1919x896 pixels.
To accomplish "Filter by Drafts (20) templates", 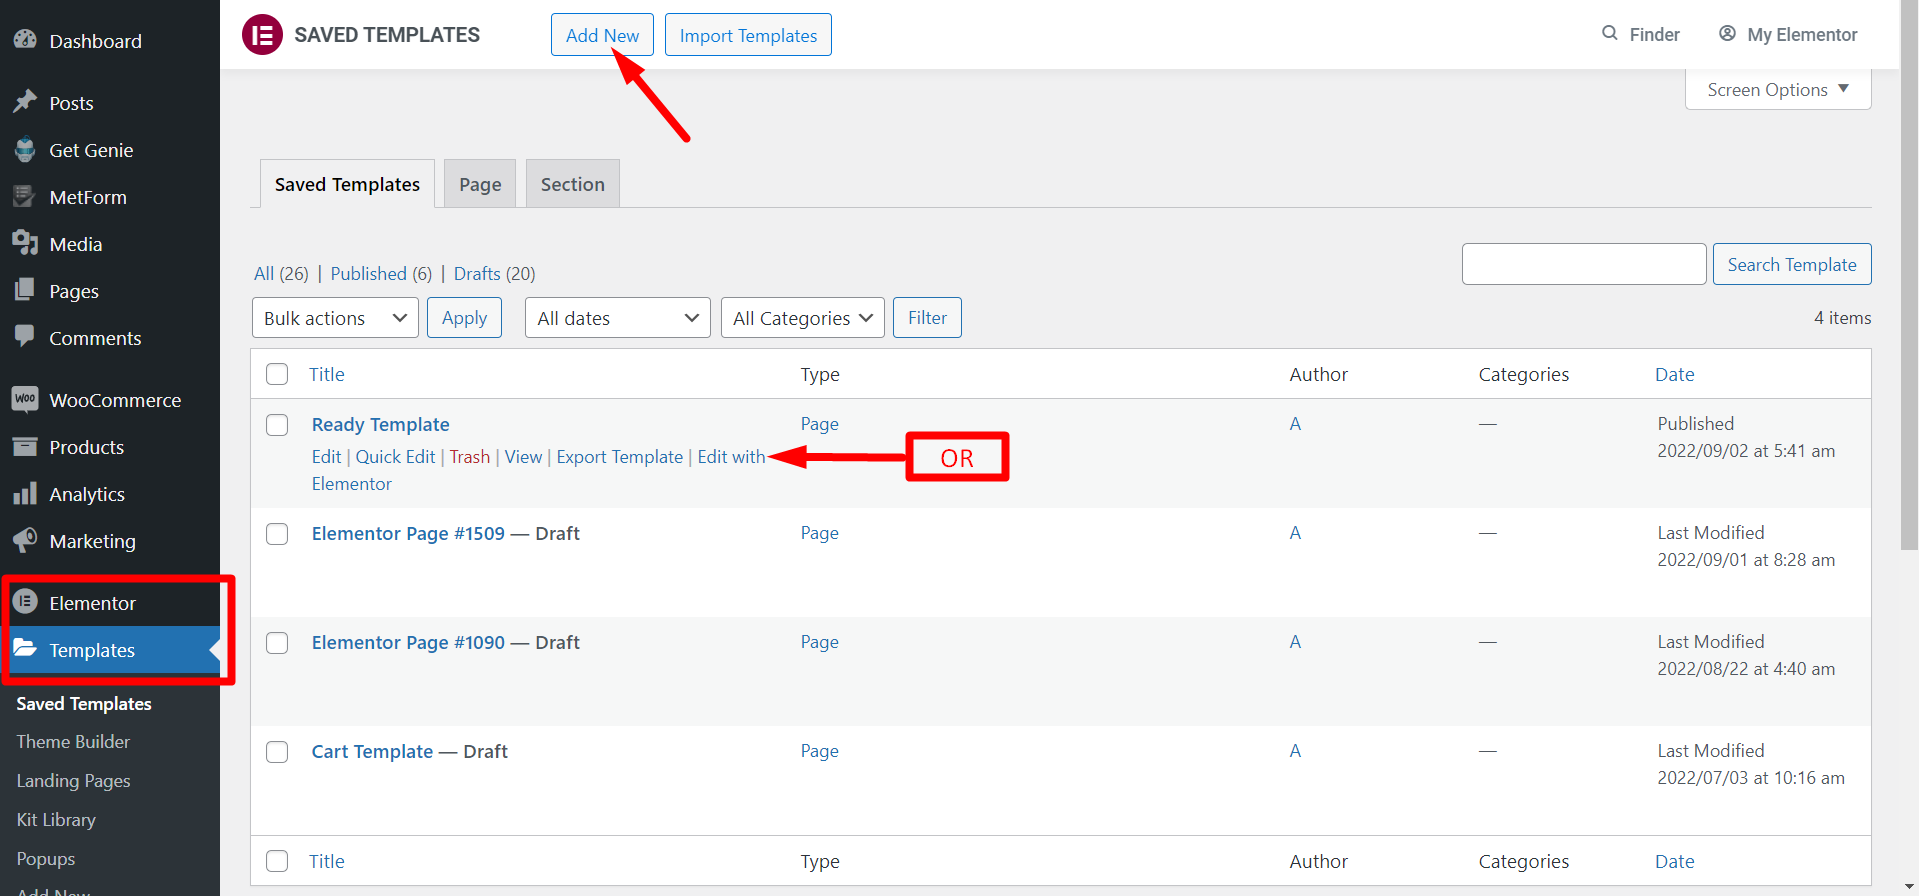I will (x=494, y=274).
